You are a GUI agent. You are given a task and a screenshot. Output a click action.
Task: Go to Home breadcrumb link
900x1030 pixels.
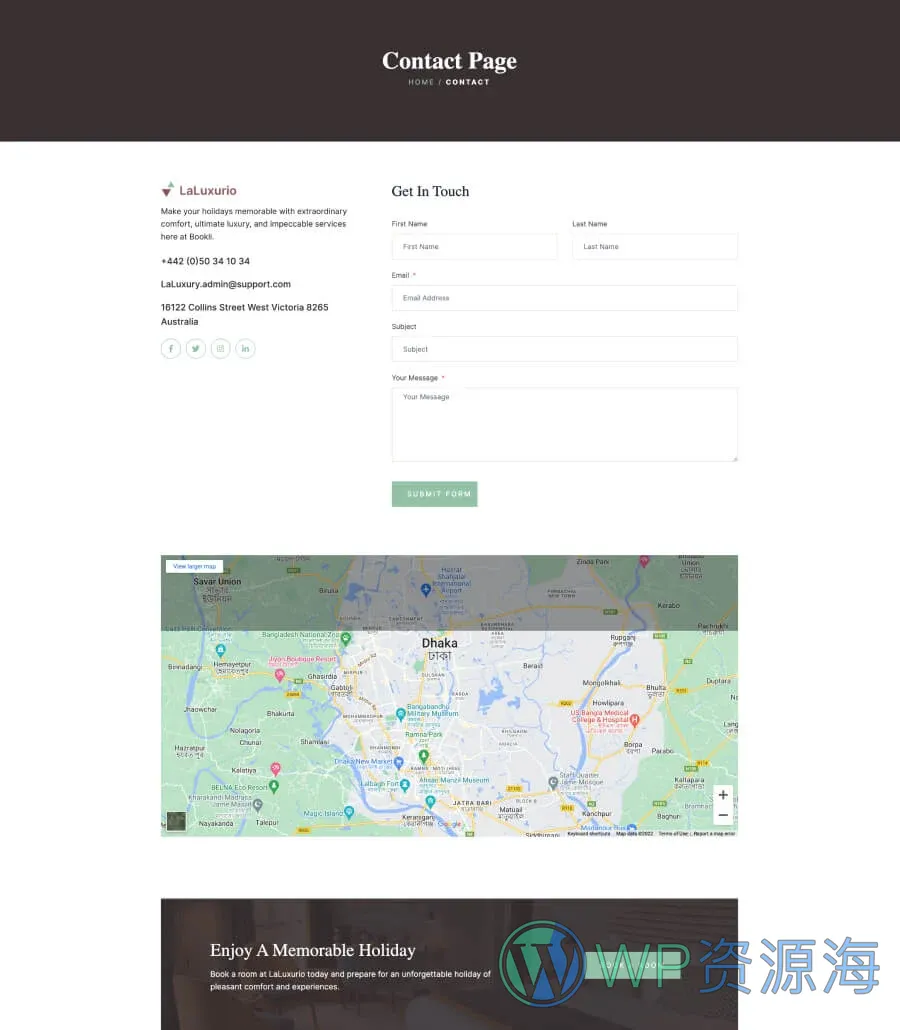point(421,82)
